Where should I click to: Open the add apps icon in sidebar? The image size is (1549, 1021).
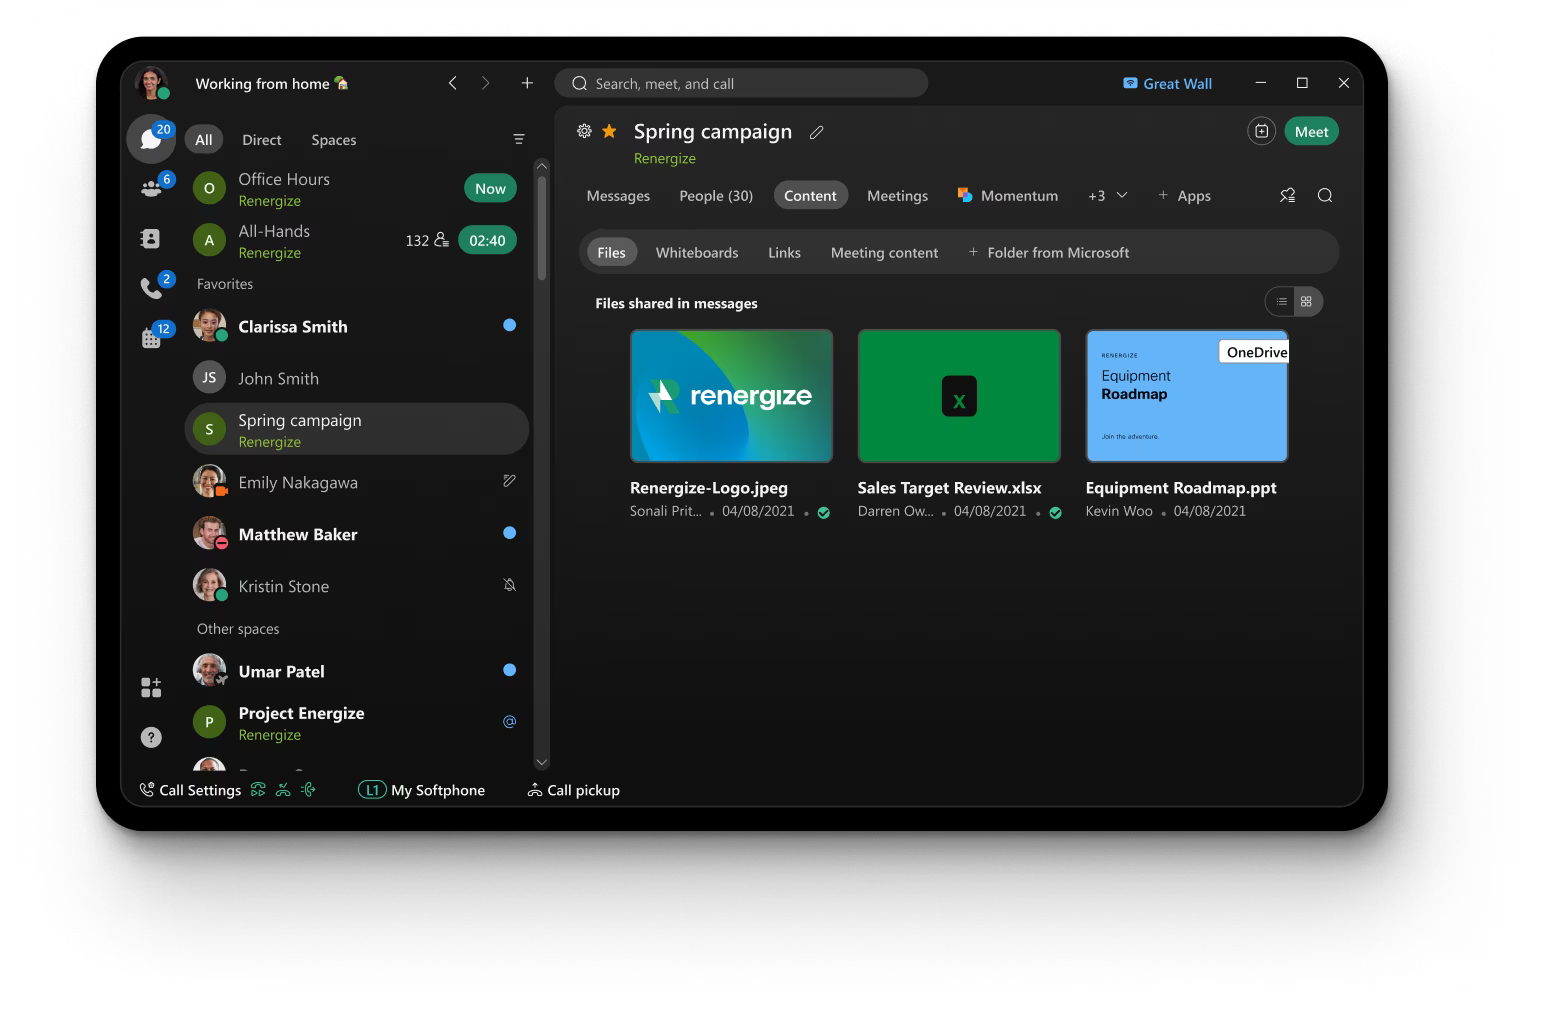(151, 687)
